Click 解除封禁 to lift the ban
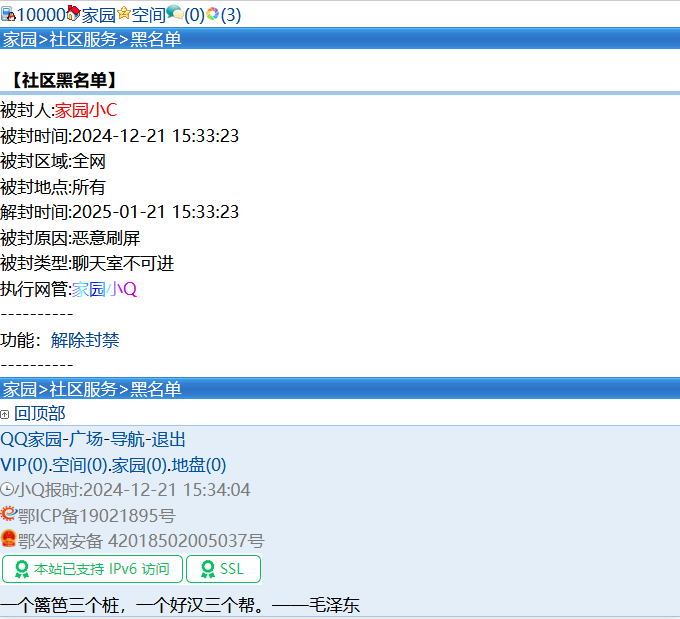Screen dimensions: 680x619 pyautogui.click(x=85, y=340)
